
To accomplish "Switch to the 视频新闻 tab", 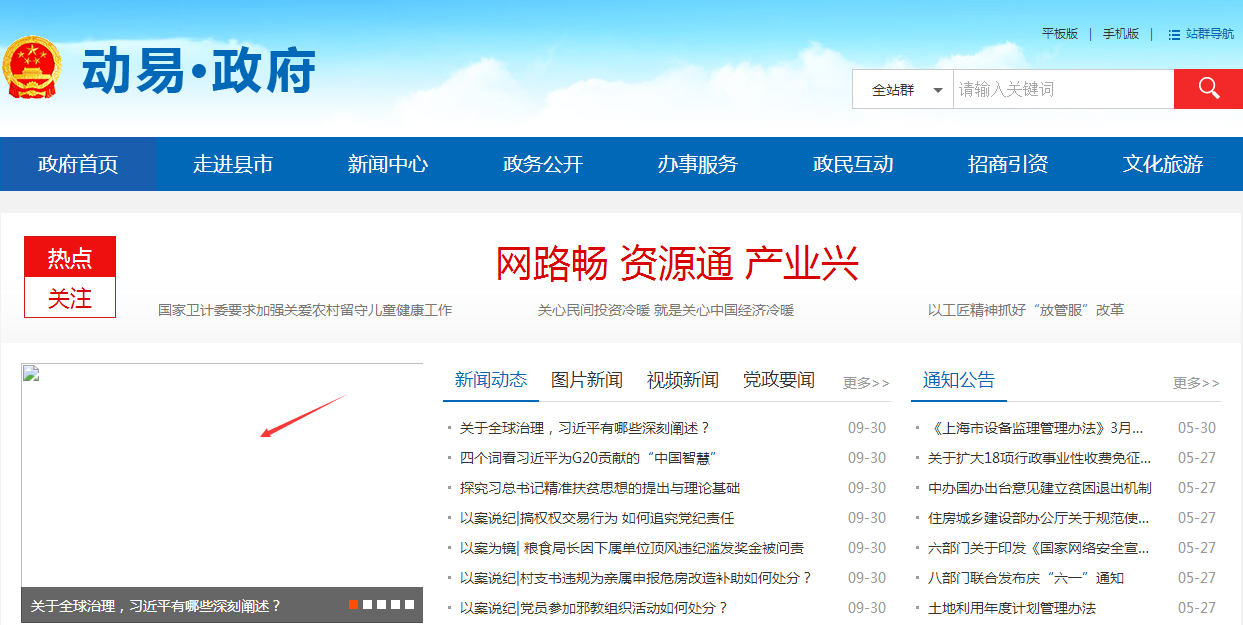I will click(x=682, y=380).
